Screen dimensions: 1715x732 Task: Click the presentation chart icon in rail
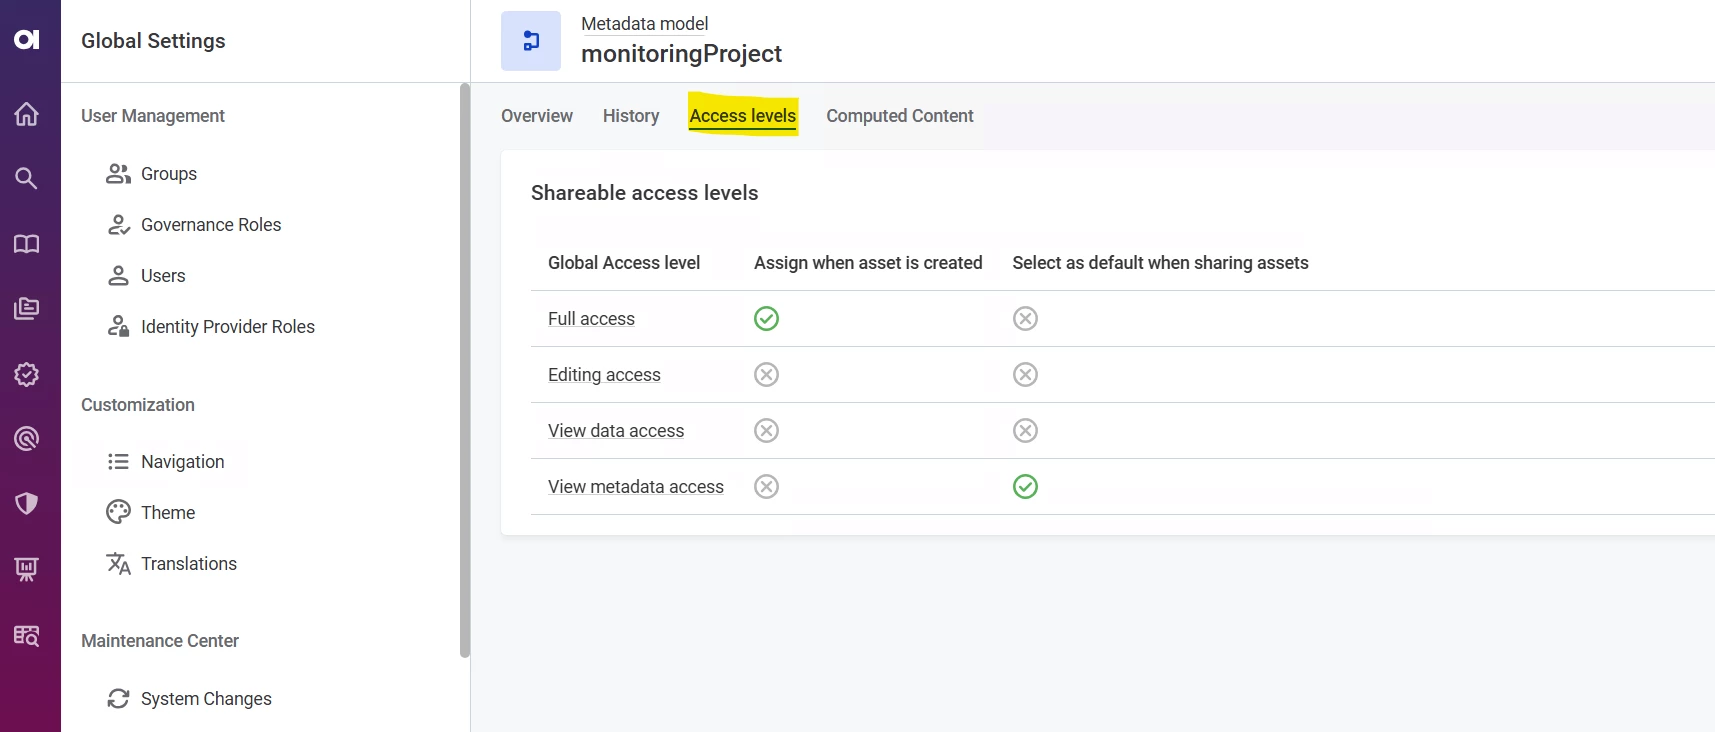27,569
